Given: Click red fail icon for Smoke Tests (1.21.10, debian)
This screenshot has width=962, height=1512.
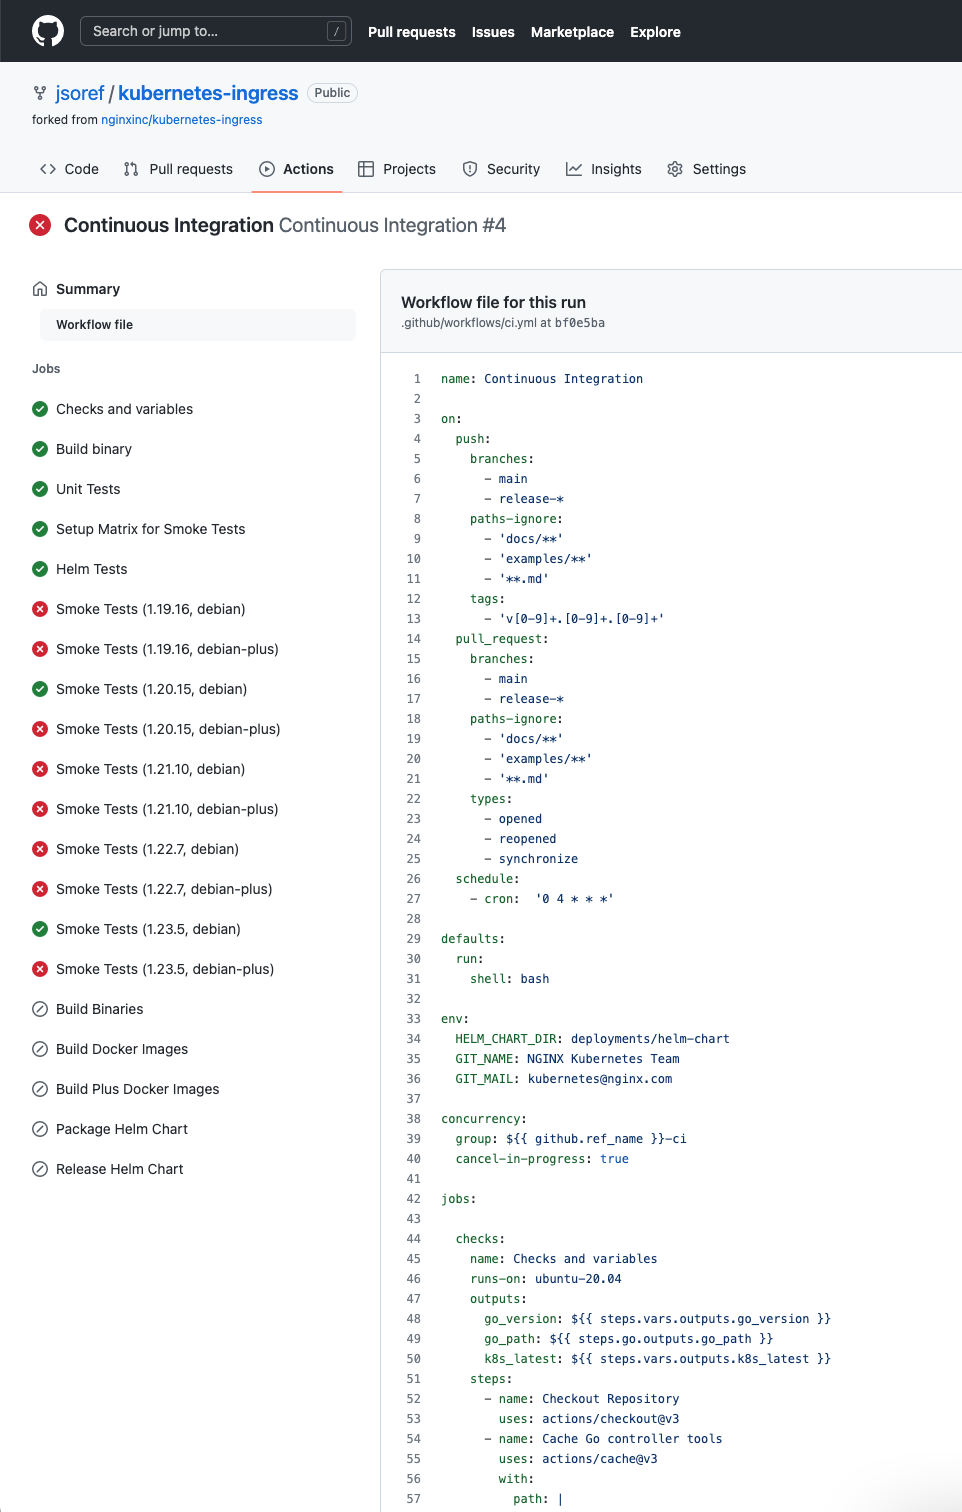Looking at the screenshot, I should 40,769.
